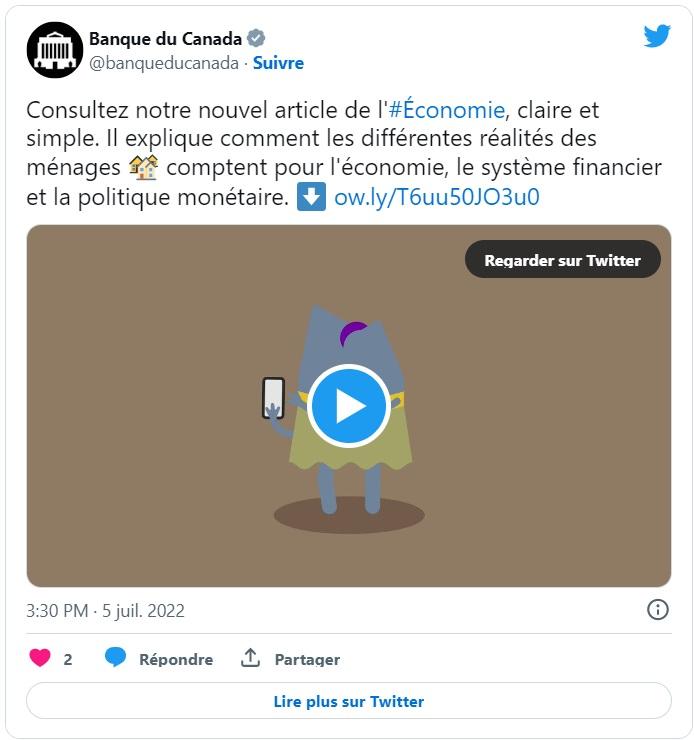Click the share upload arrow icon
The image size is (694, 740).
[250, 657]
